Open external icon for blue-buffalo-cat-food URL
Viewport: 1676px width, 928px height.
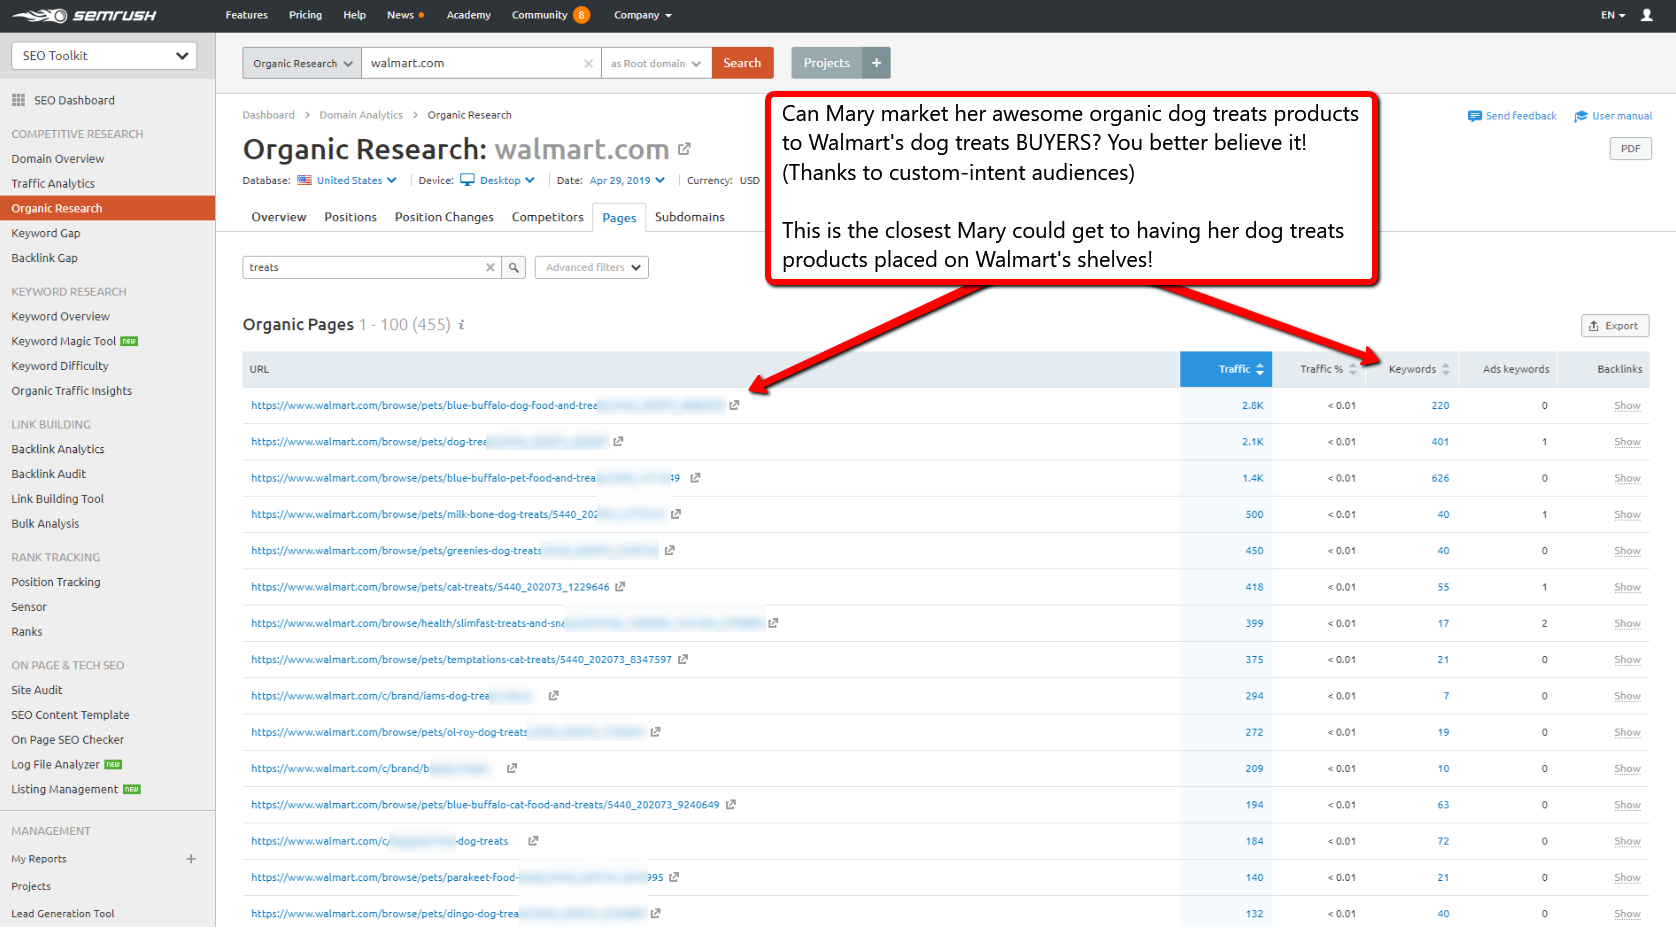click(x=731, y=805)
